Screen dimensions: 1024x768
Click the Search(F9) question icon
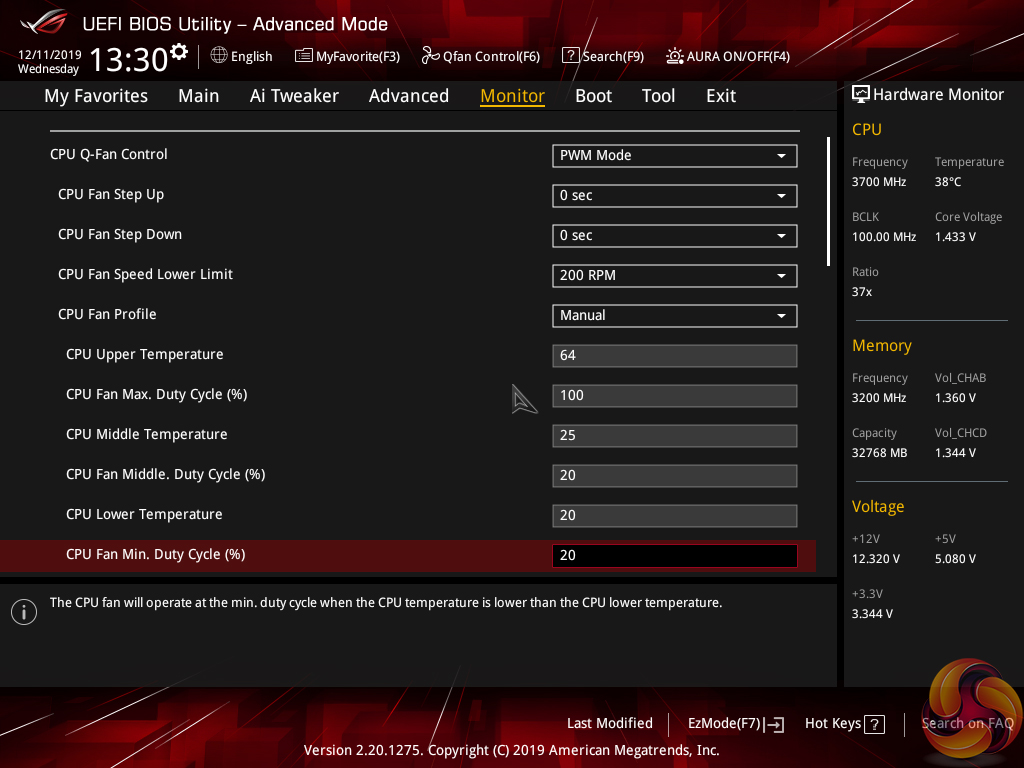570,56
